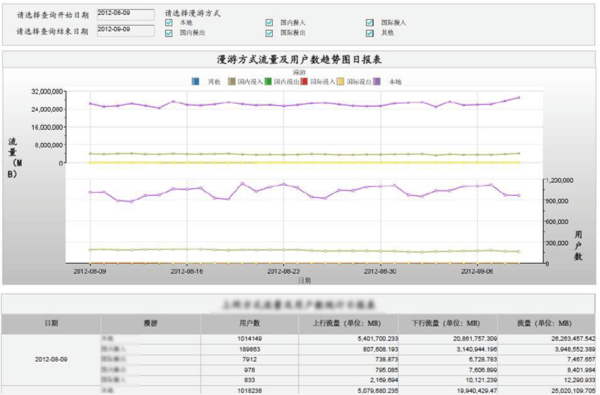Screen dimensions: 600x395
Task: Toggle the 国际漫出 checkbox
Action: [269, 33]
